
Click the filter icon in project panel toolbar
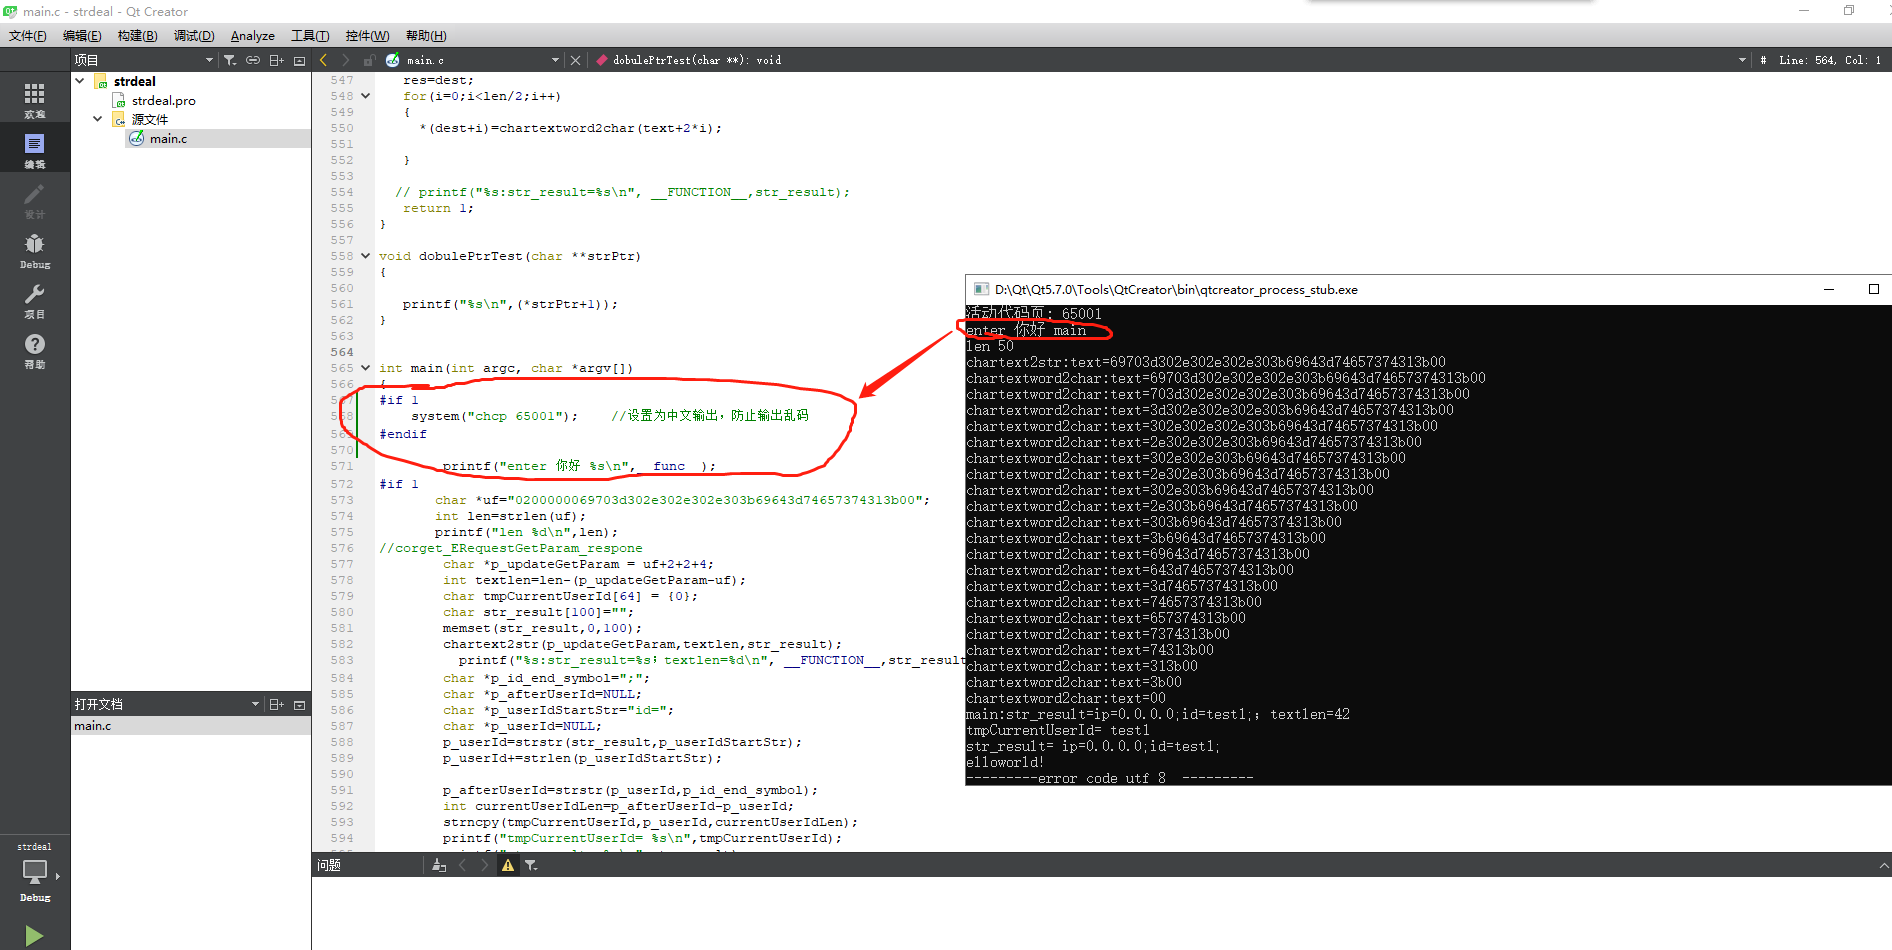[230, 60]
